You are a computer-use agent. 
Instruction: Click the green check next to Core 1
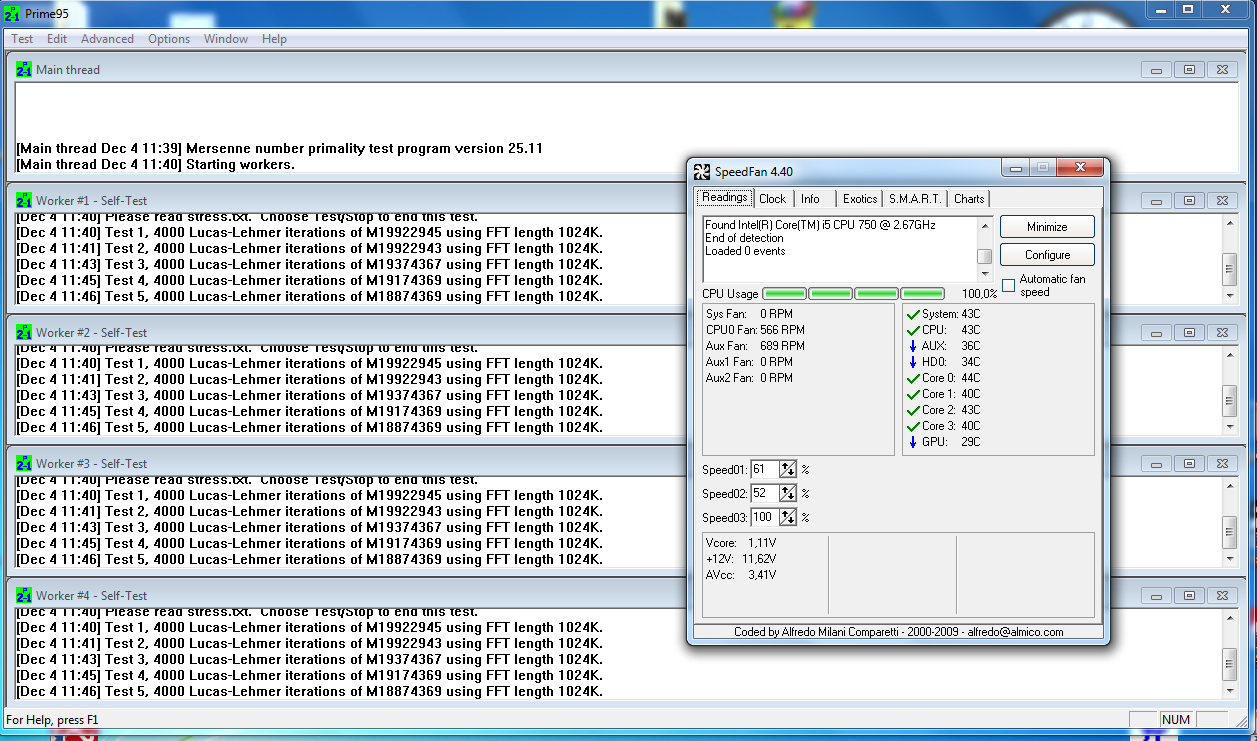(x=913, y=394)
